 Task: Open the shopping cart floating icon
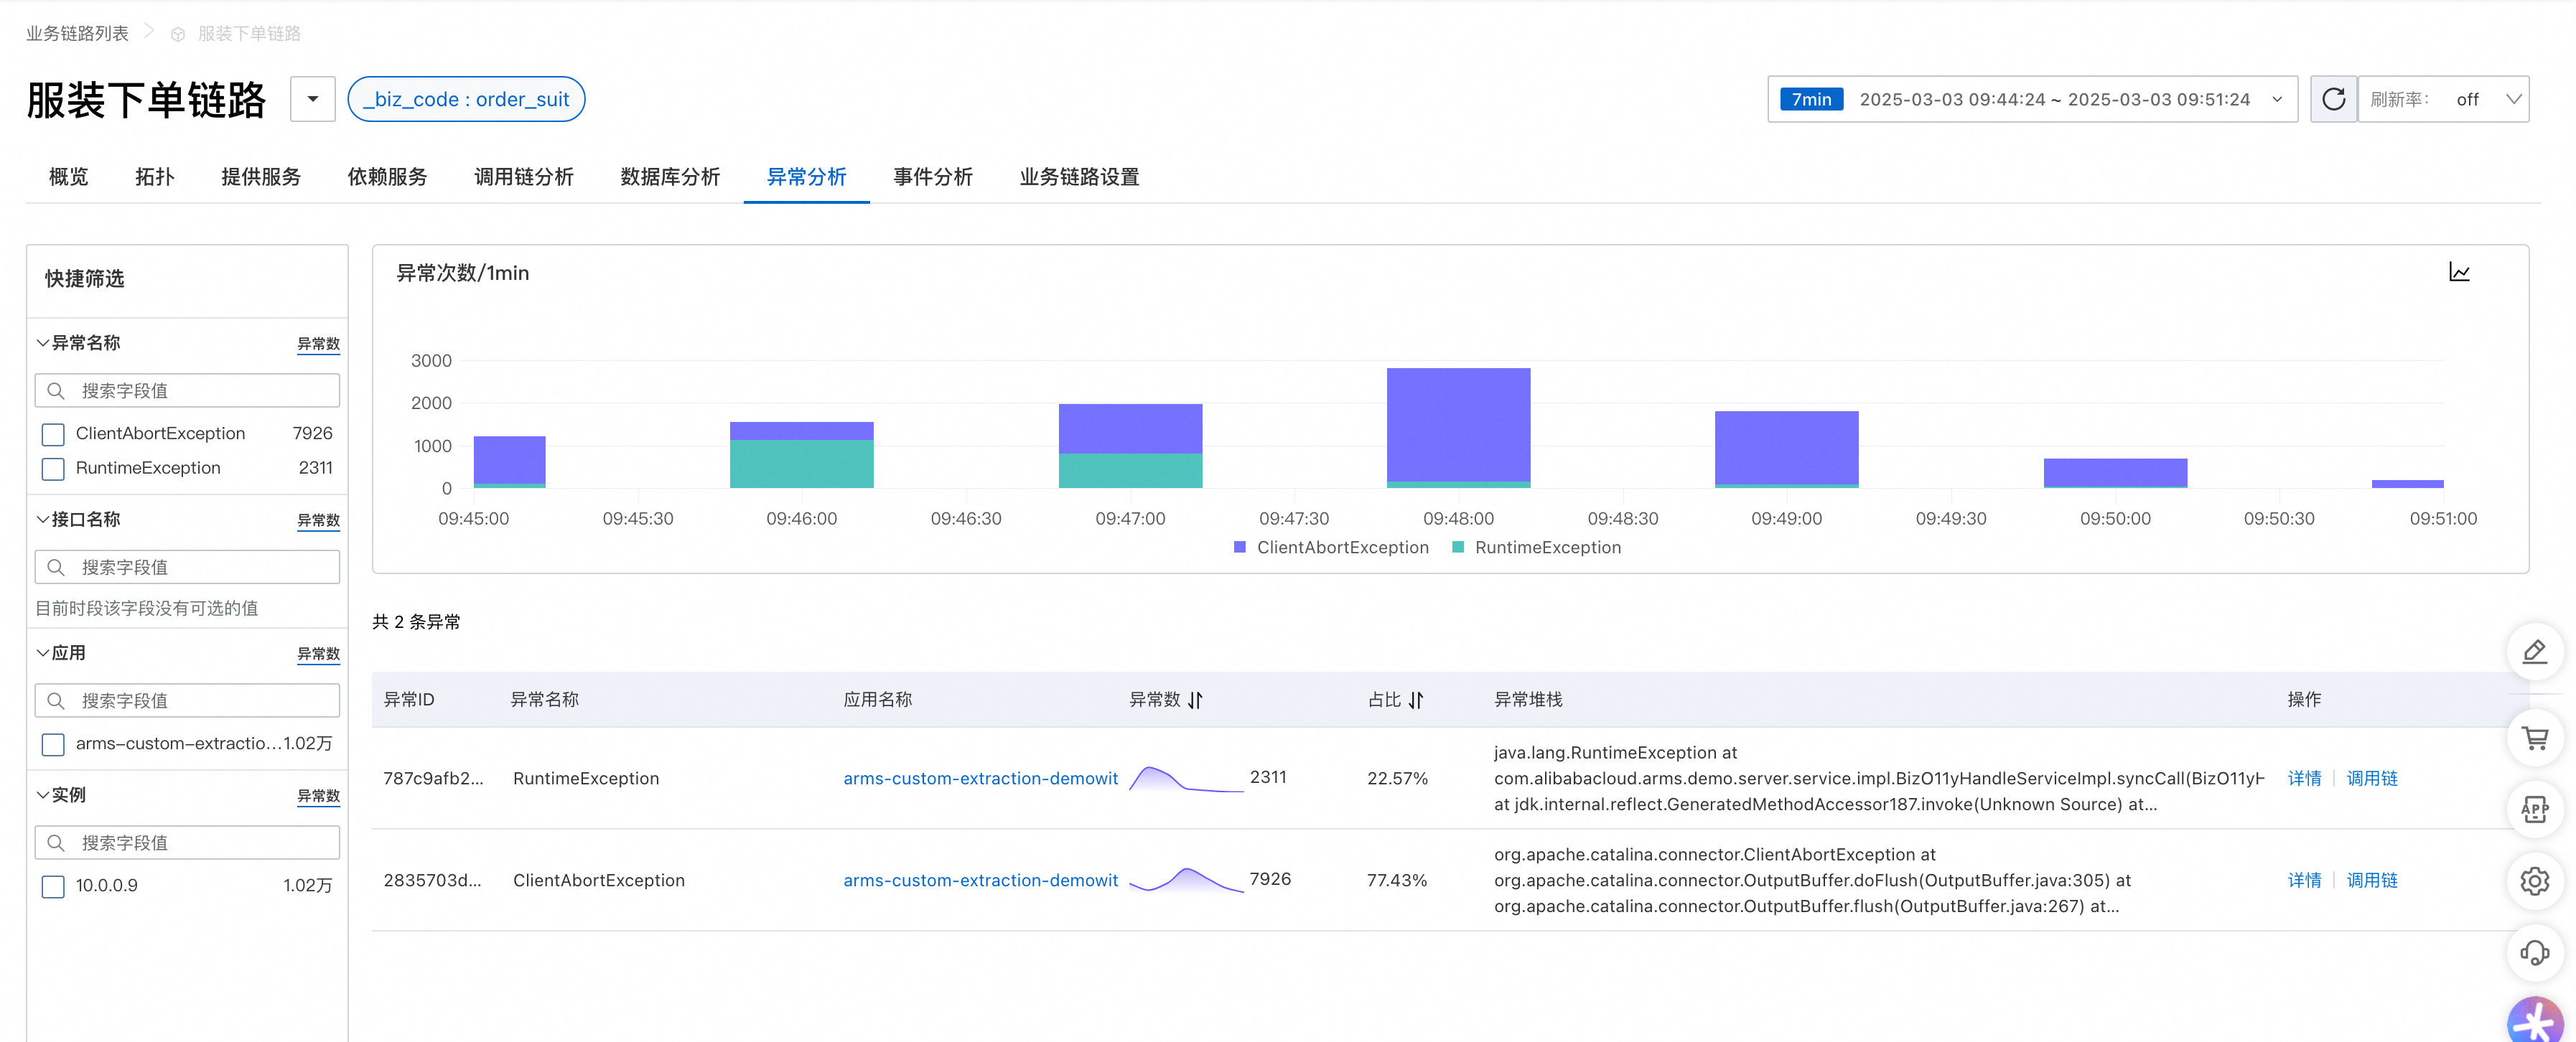[2534, 738]
